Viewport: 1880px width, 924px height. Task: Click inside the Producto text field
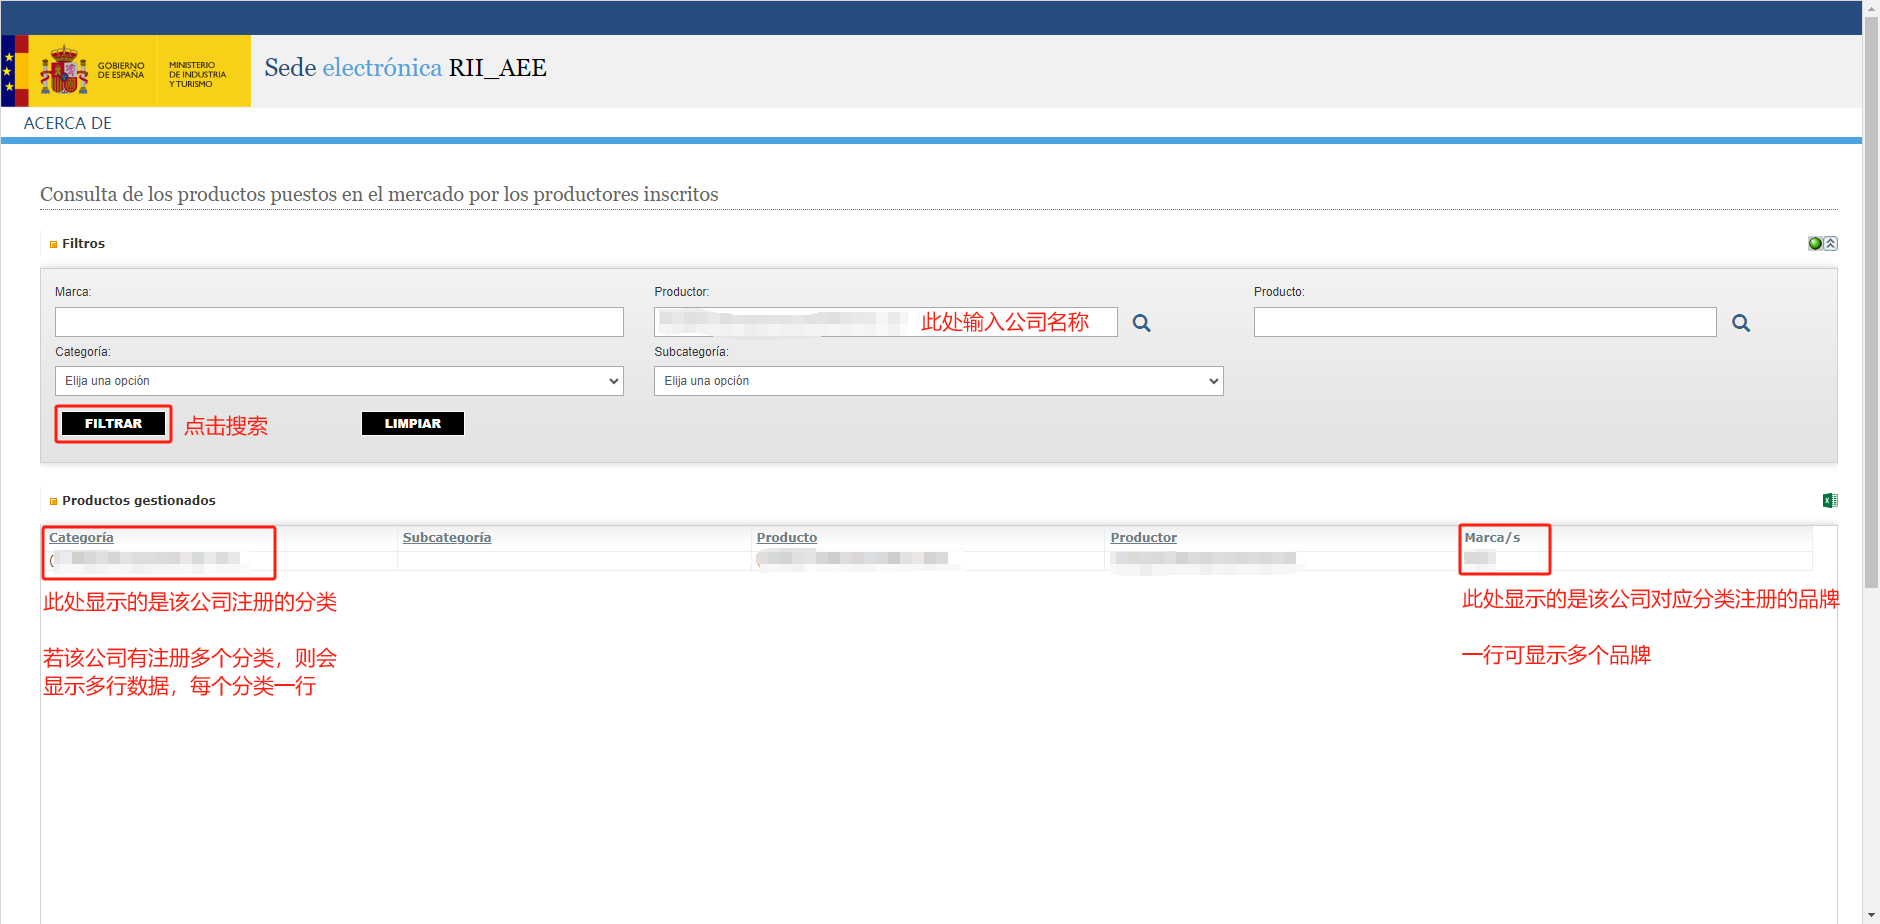[x=1484, y=322]
